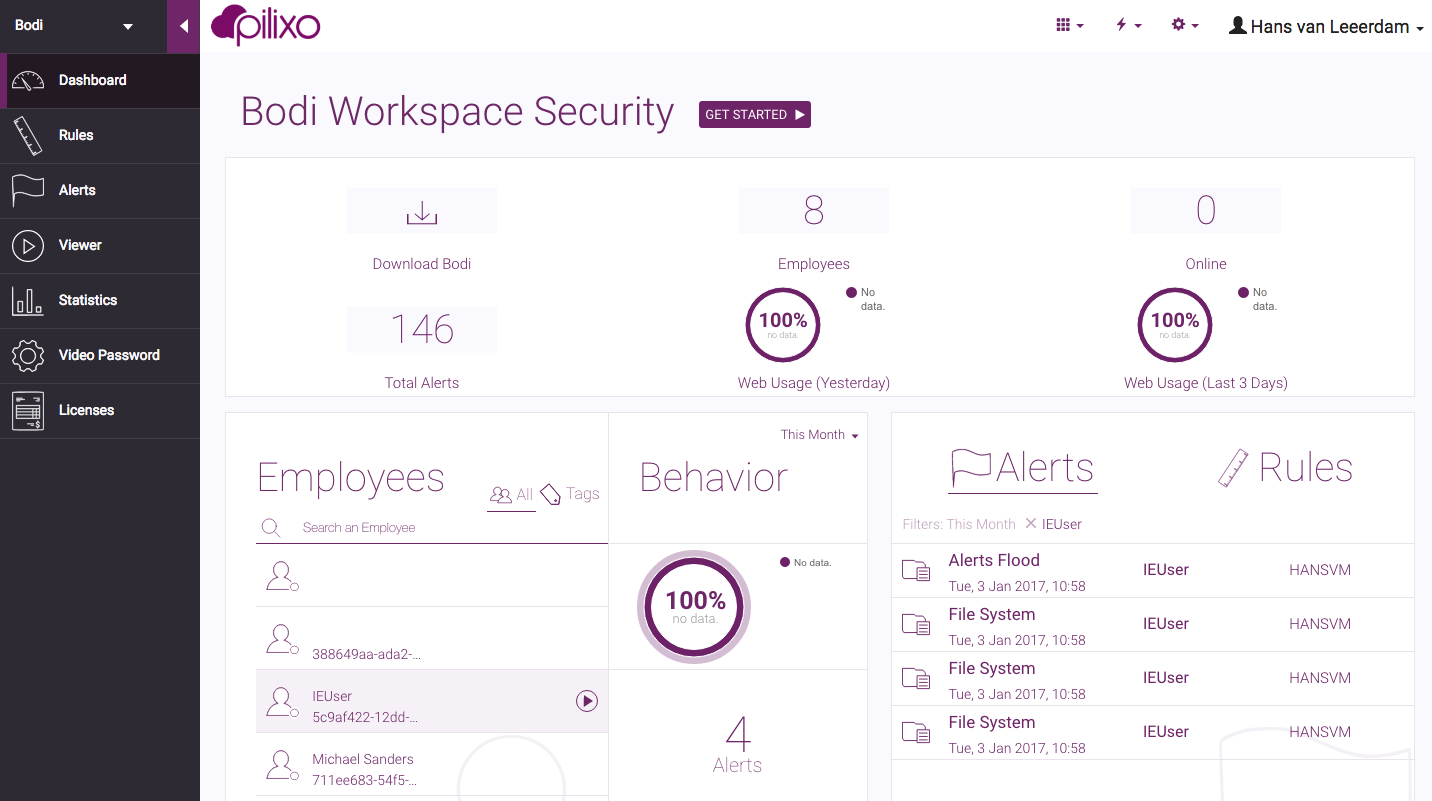Open the Bodi workspace dropdown
Viewport: 1432px width, 801px height.
point(74,26)
